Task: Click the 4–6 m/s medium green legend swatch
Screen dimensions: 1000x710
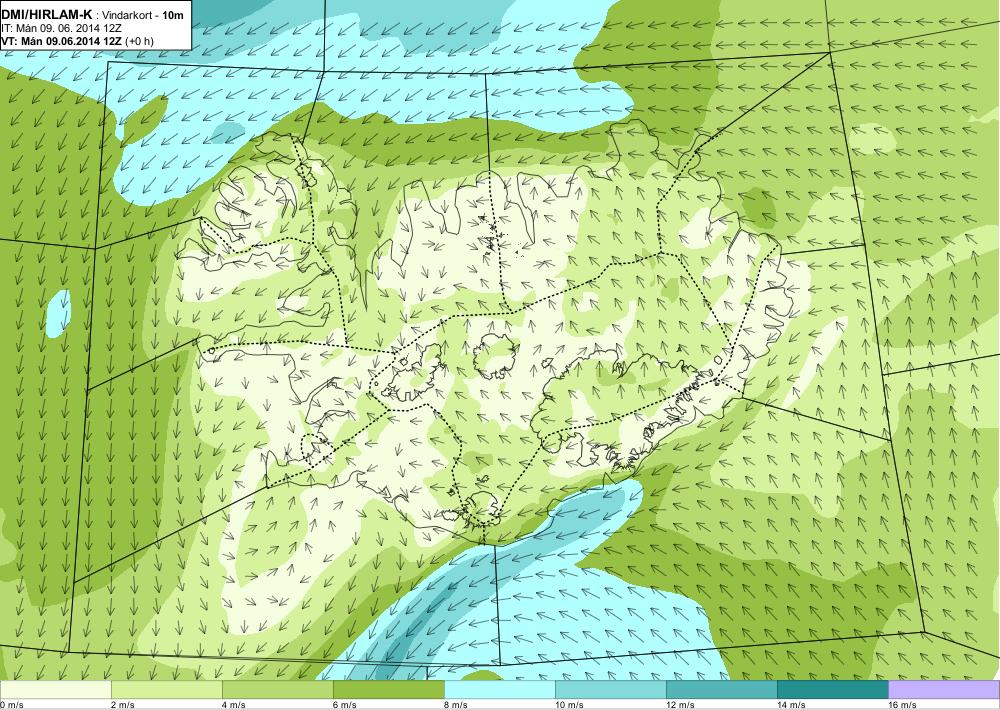Action: click(x=277, y=690)
